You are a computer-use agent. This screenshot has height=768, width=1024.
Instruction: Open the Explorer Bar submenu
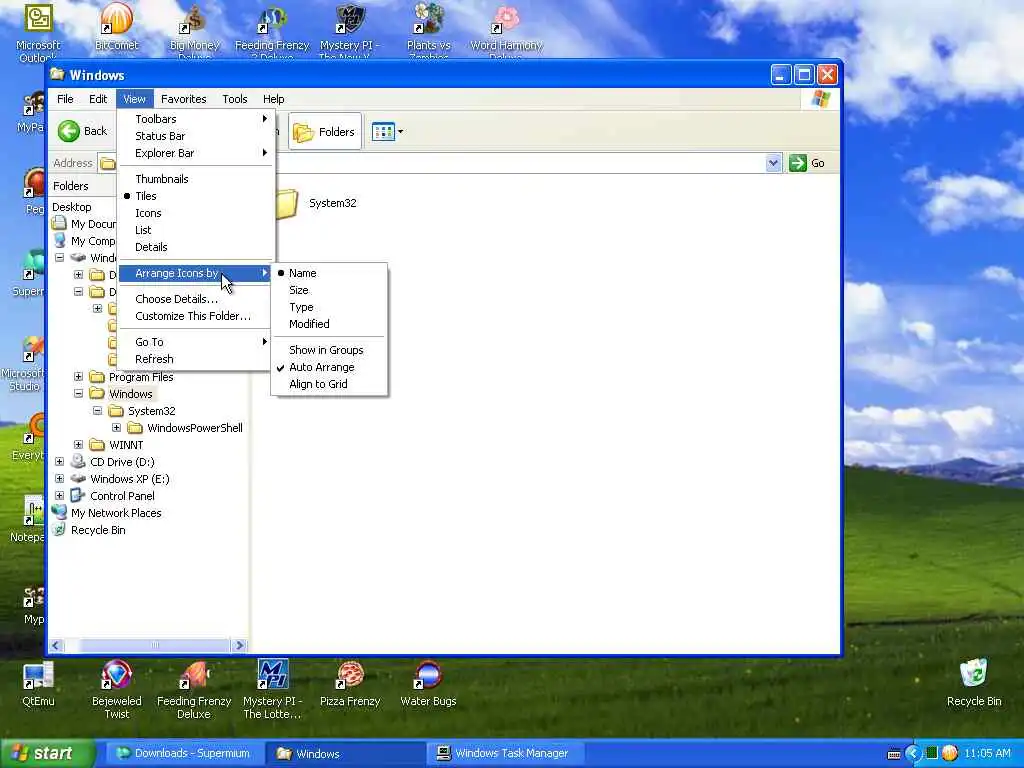coord(195,153)
